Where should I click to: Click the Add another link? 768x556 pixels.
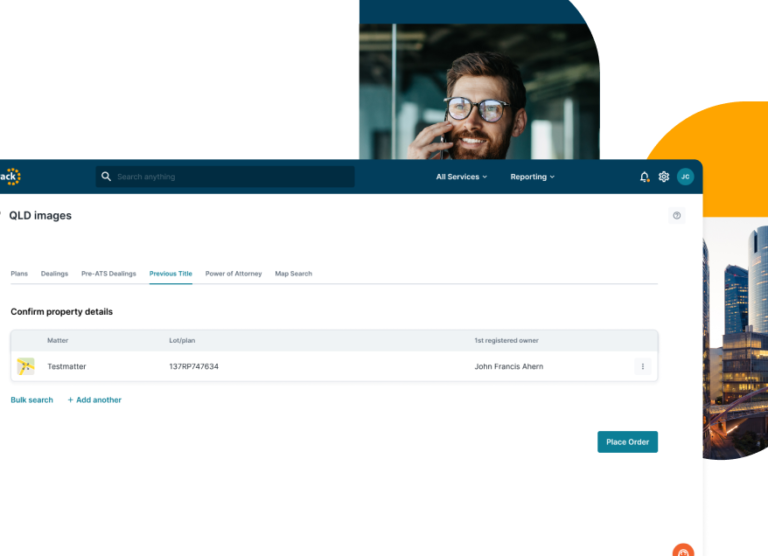pyautogui.click(x=95, y=400)
